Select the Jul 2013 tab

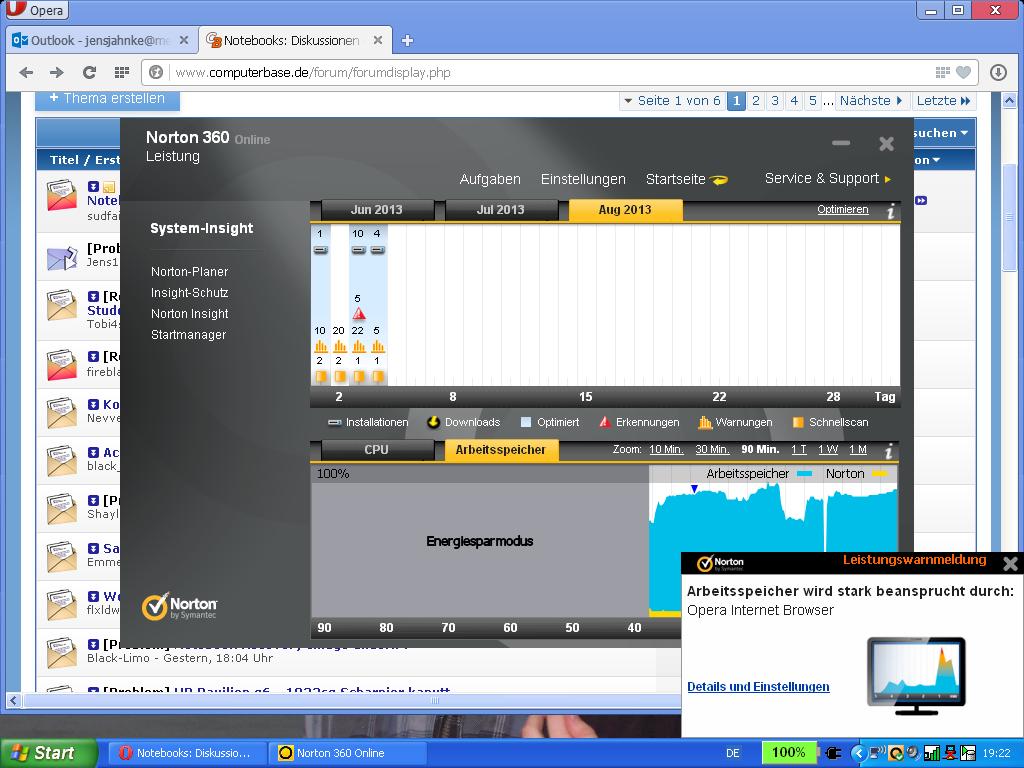[501, 210]
